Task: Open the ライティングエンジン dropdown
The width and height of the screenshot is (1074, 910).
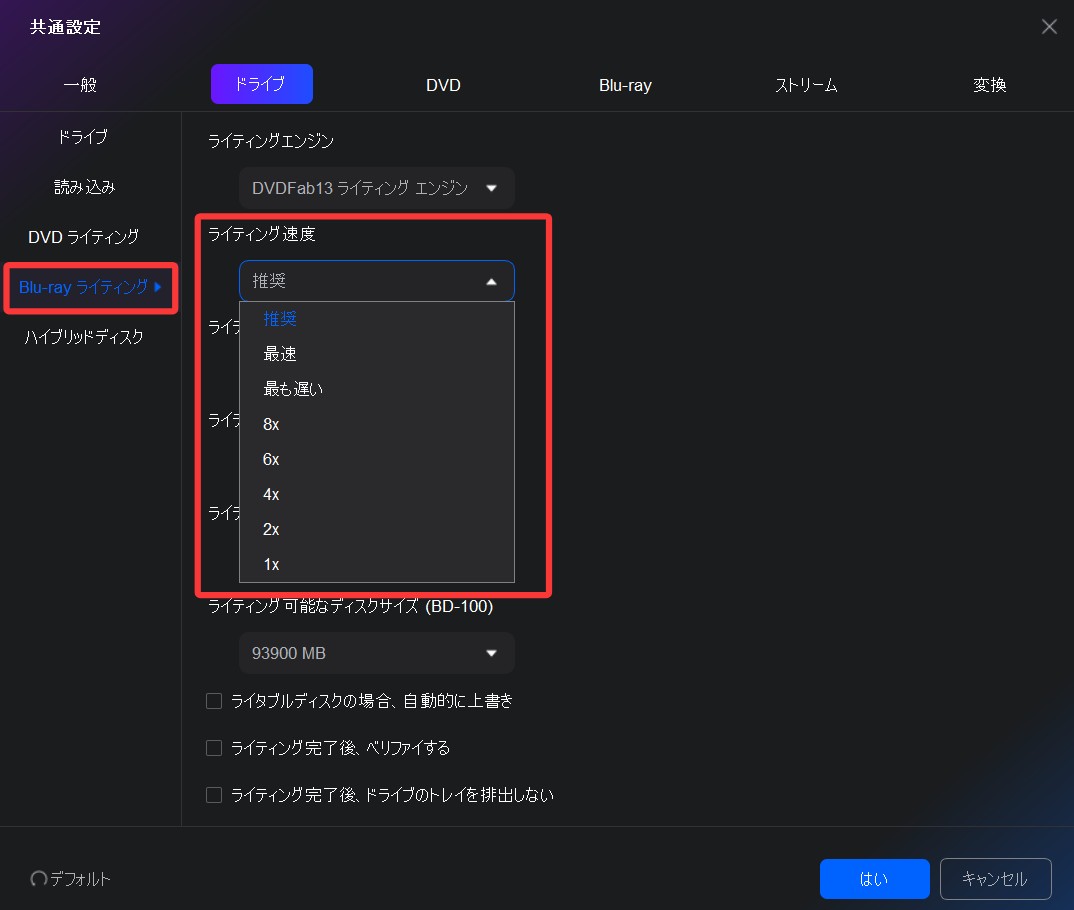Action: 376,187
